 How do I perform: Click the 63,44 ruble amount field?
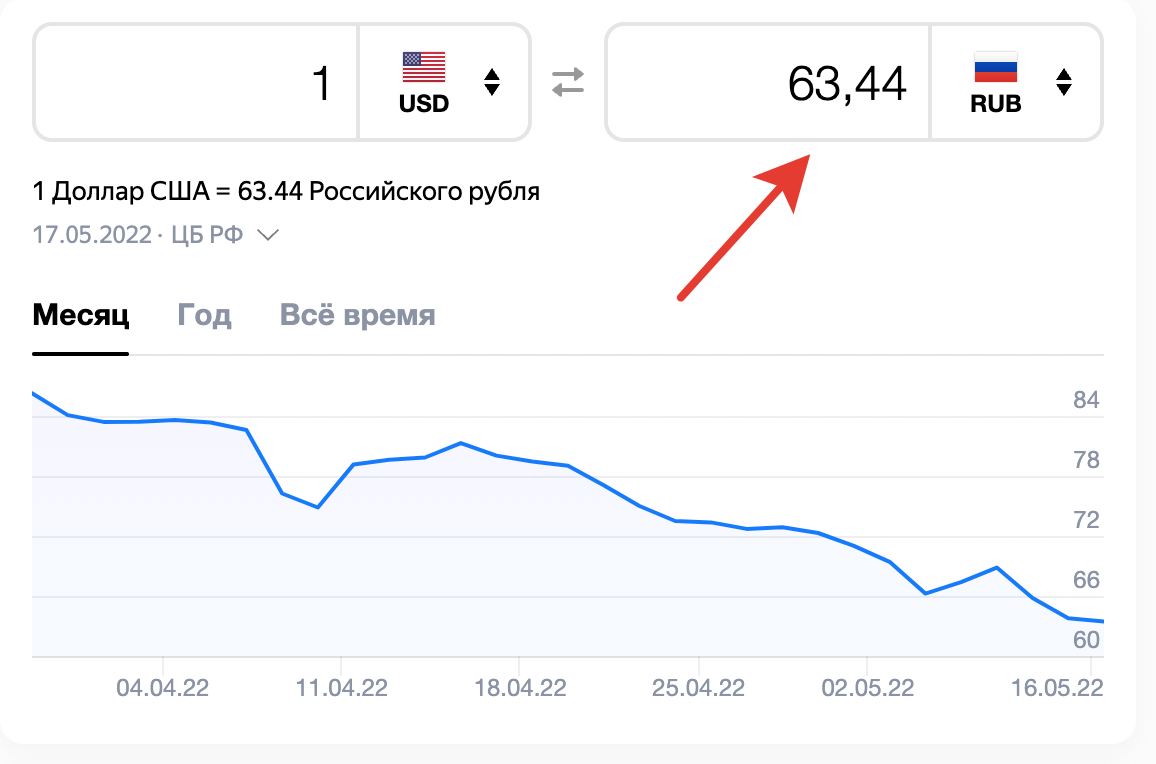[x=768, y=82]
